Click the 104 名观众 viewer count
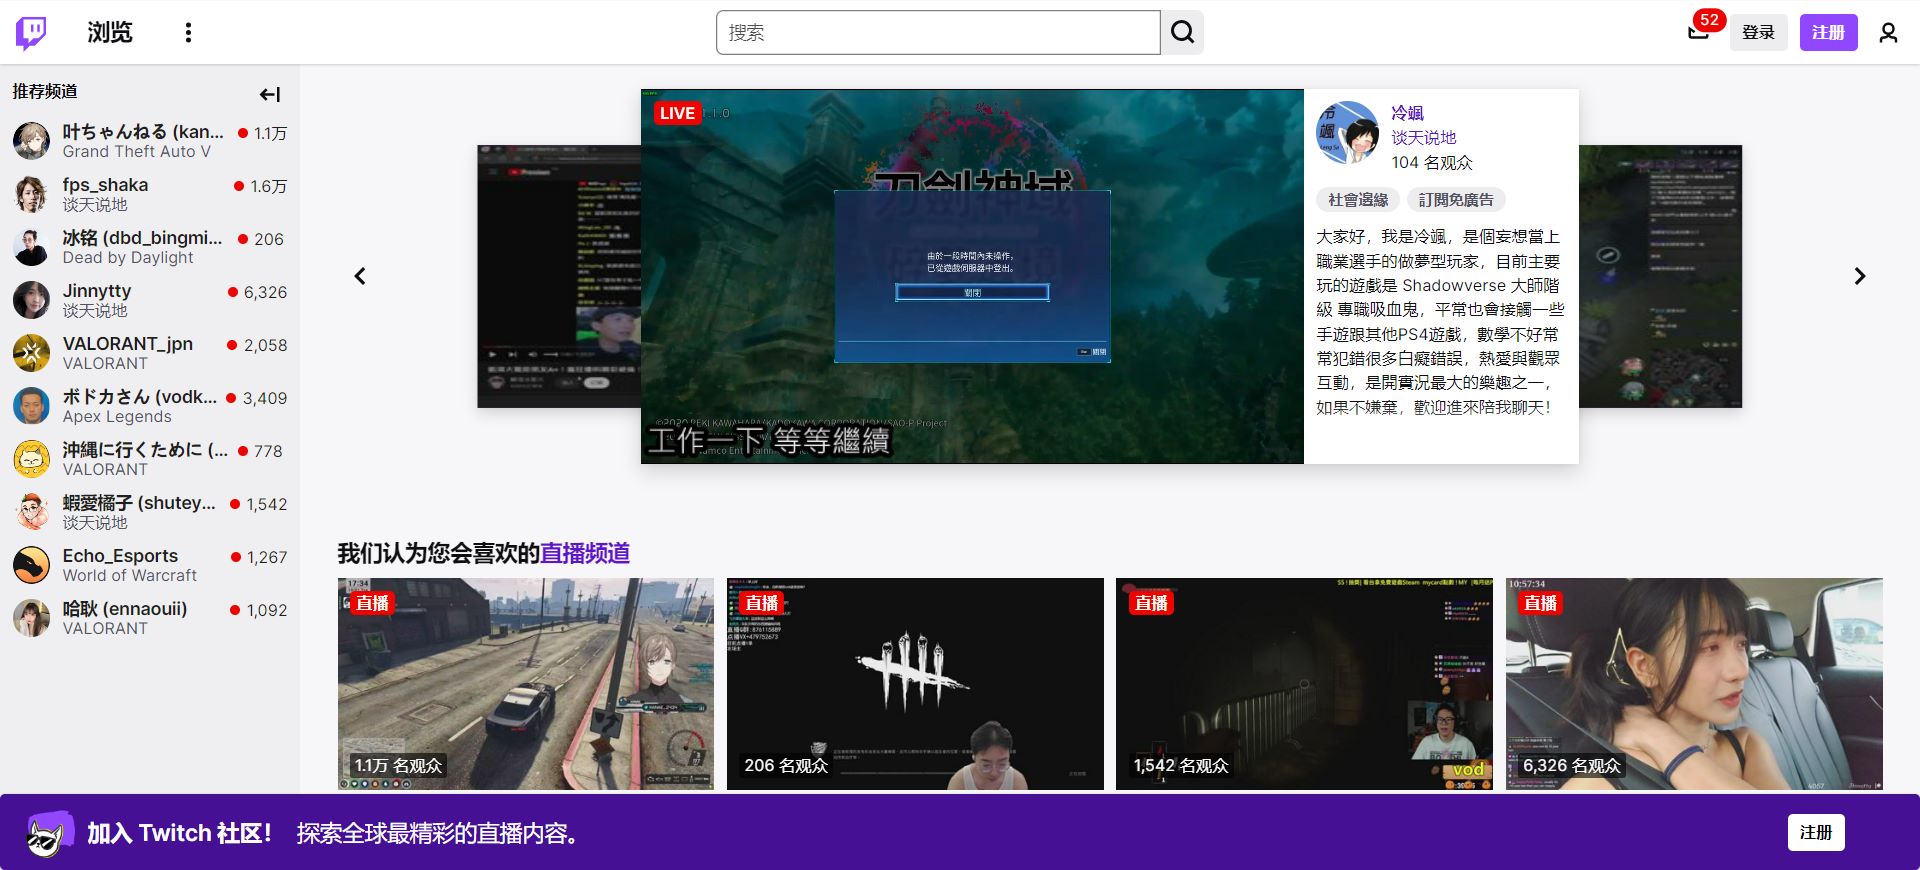Viewport: 1920px width, 870px height. [x=1432, y=163]
